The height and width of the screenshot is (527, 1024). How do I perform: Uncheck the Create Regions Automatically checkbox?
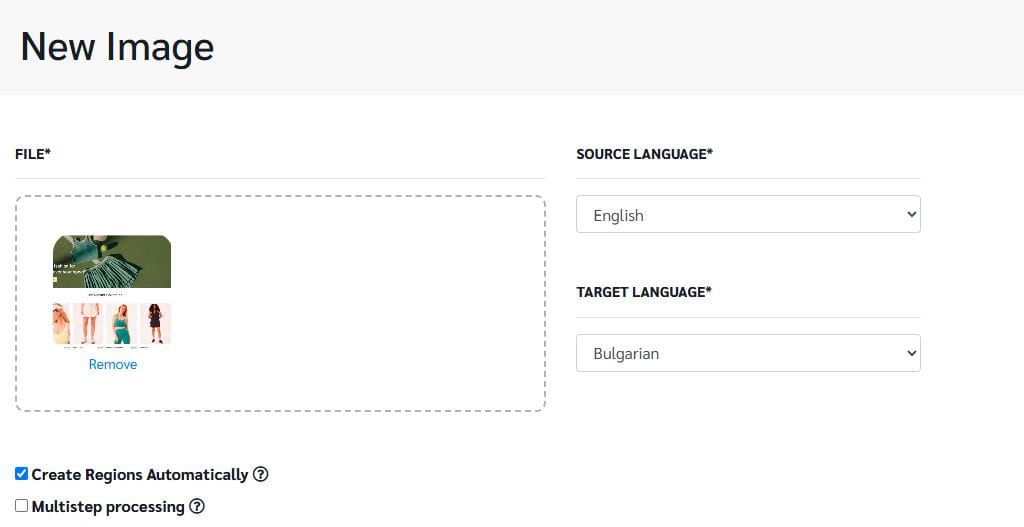[x=22, y=474]
